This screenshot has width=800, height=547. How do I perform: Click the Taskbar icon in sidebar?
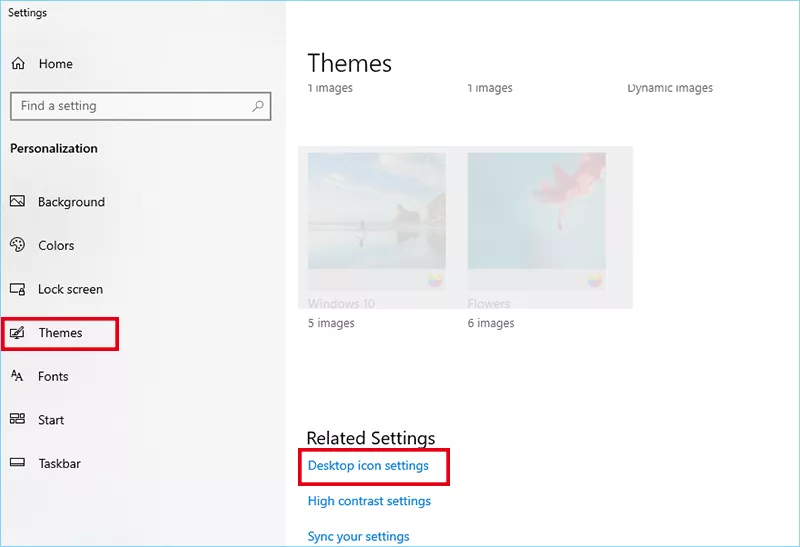click(x=17, y=463)
